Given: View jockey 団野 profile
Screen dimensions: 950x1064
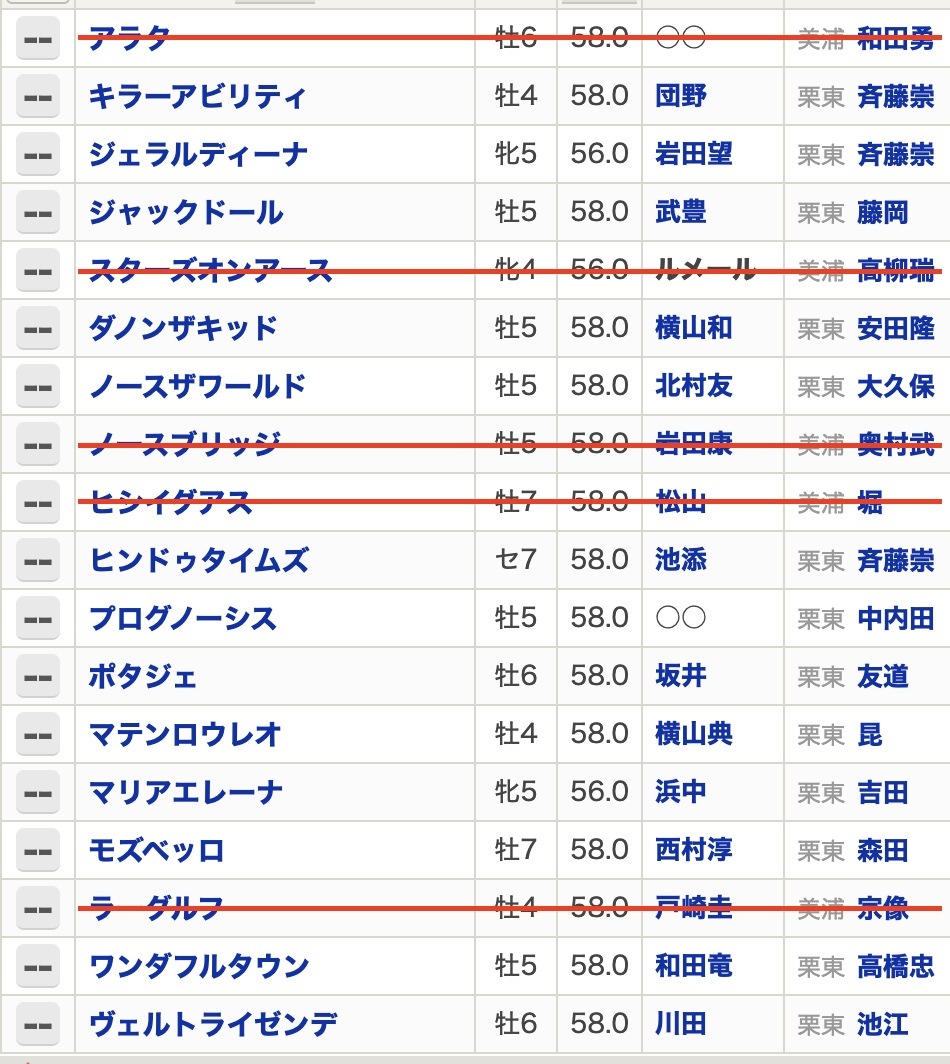Looking at the screenshot, I should tap(681, 96).
